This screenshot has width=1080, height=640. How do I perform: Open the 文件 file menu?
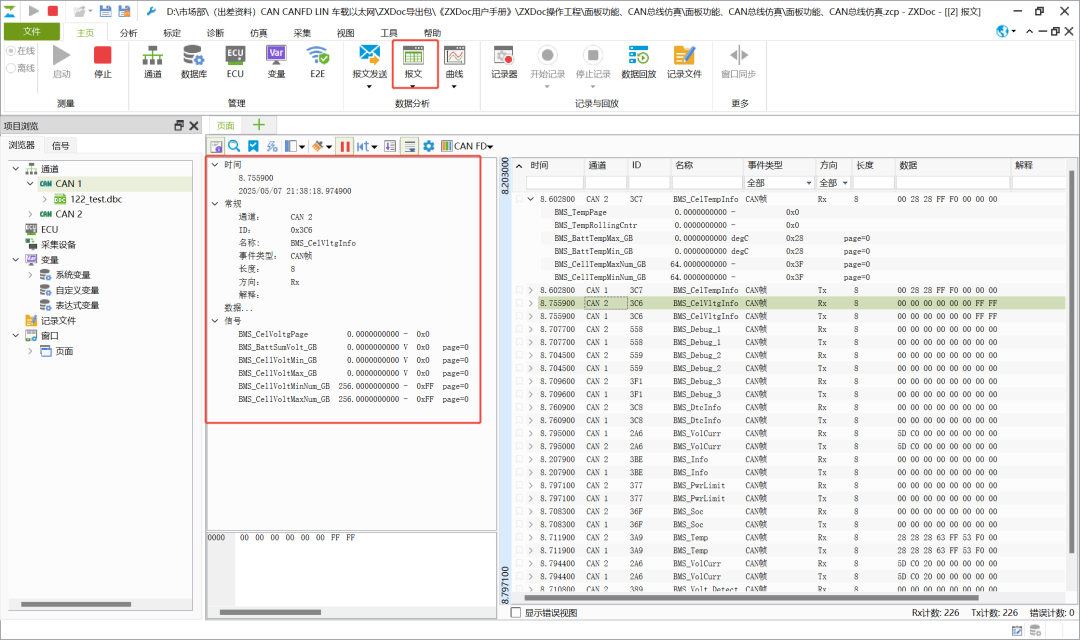coord(32,32)
